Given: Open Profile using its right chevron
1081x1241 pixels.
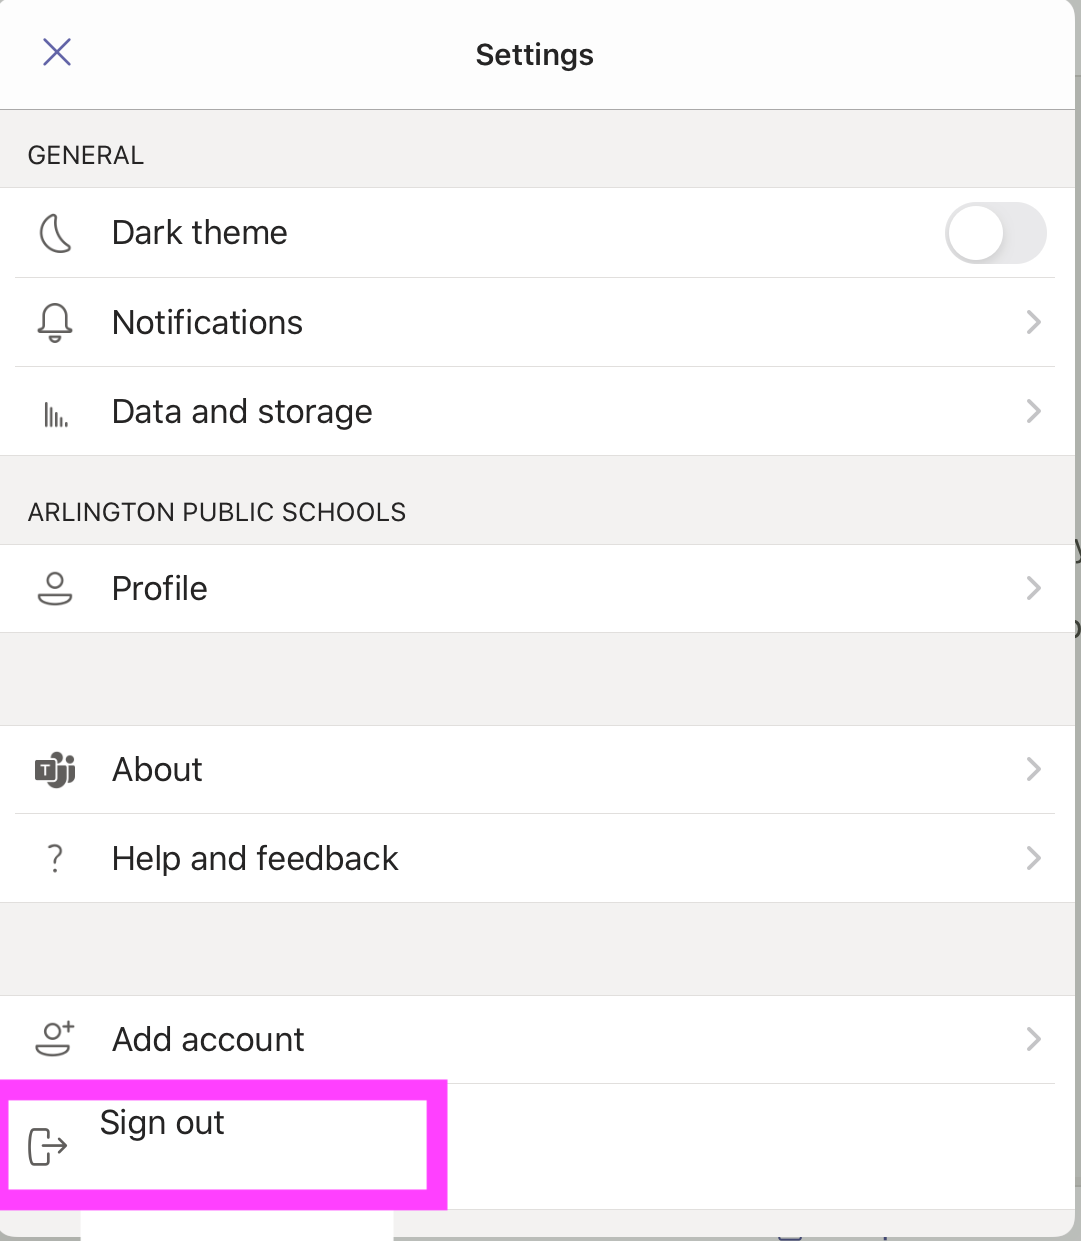Looking at the screenshot, I should pyautogui.click(x=1034, y=588).
